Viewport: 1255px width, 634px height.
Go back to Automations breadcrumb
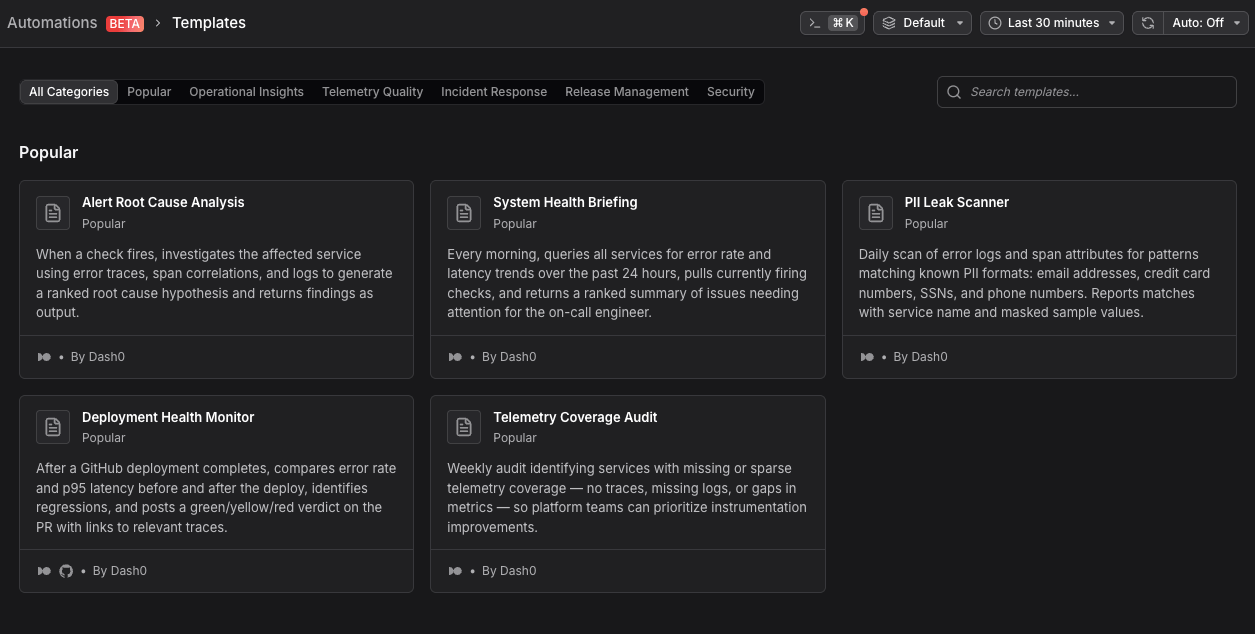(52, 22)
